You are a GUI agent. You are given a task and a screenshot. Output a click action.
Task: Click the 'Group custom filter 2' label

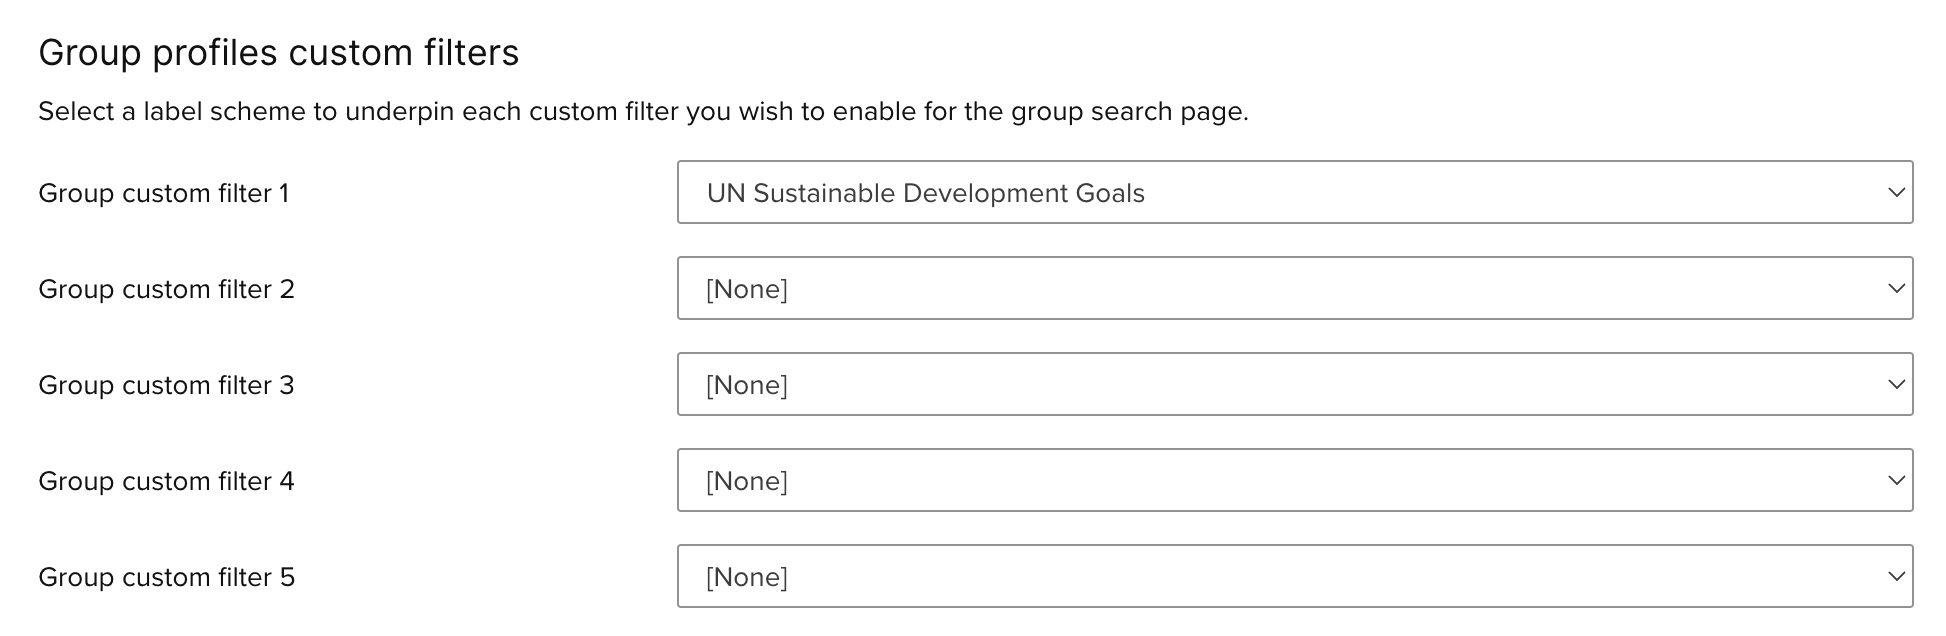[166, 289]
